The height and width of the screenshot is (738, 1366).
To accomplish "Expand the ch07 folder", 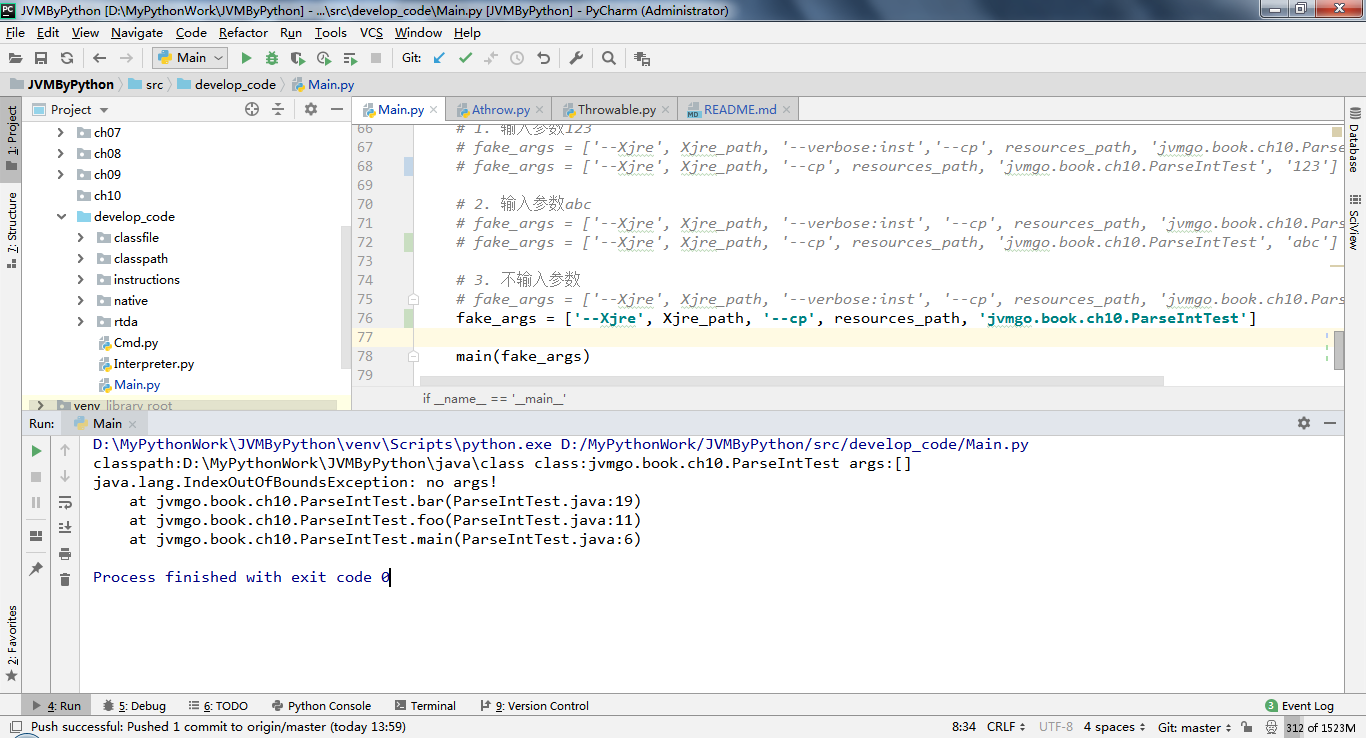I will tap(60, 132).
